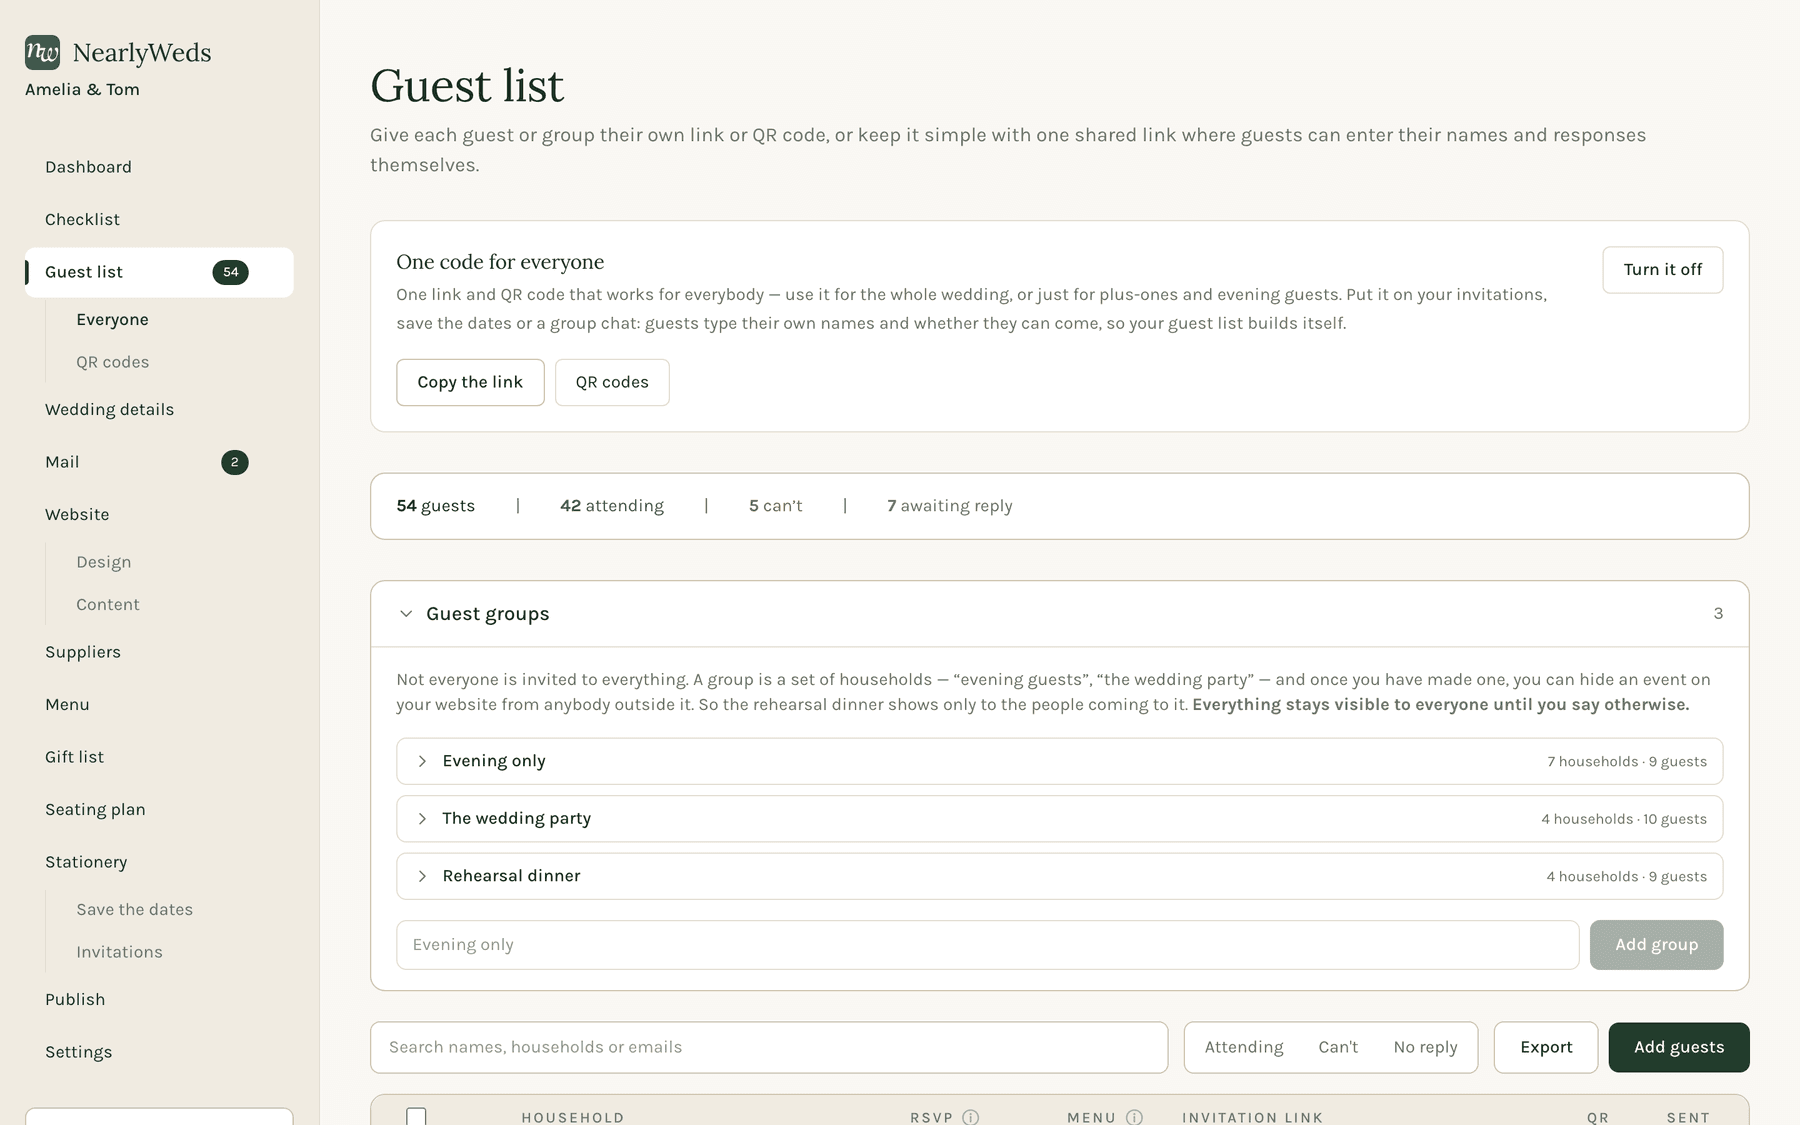Go to Publish

coord(159,999)
